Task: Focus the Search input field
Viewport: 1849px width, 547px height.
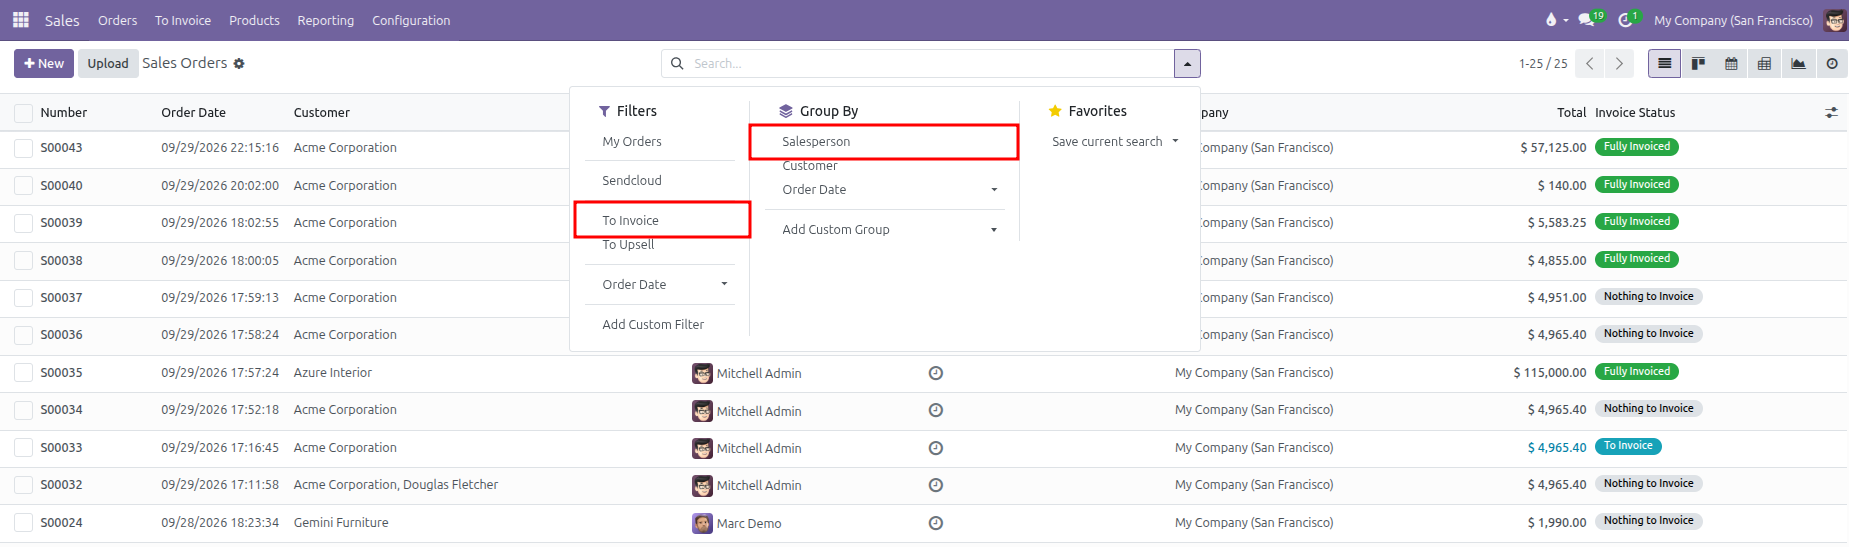Action: pos(930,63)
